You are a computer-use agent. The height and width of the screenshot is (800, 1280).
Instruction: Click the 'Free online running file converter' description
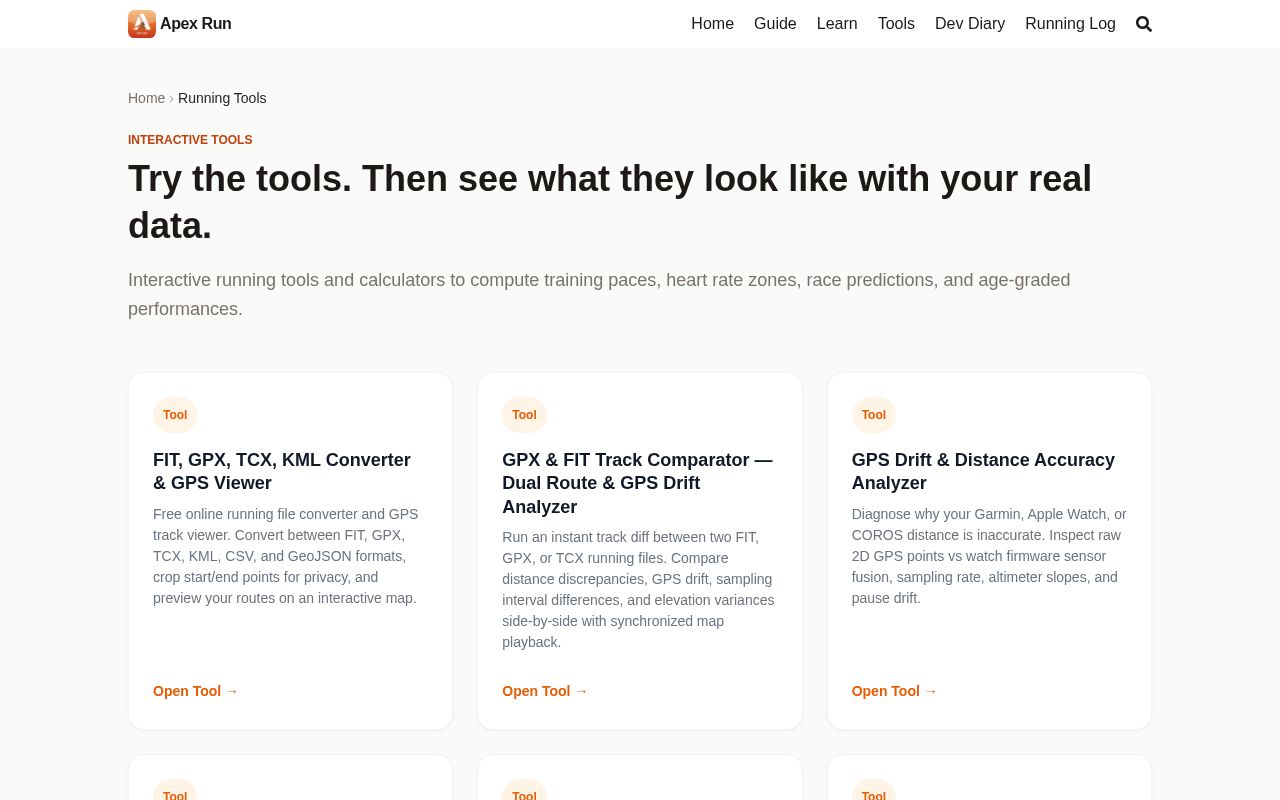pos(286,556)
